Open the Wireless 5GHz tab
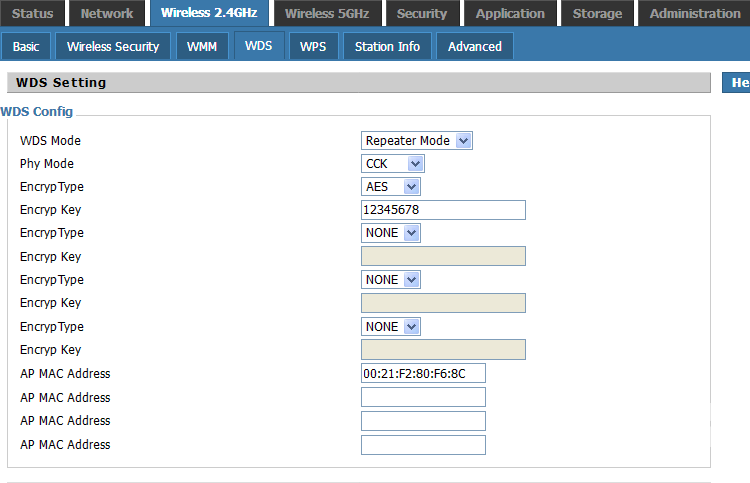The image size is (750, 483). (327, 14)
